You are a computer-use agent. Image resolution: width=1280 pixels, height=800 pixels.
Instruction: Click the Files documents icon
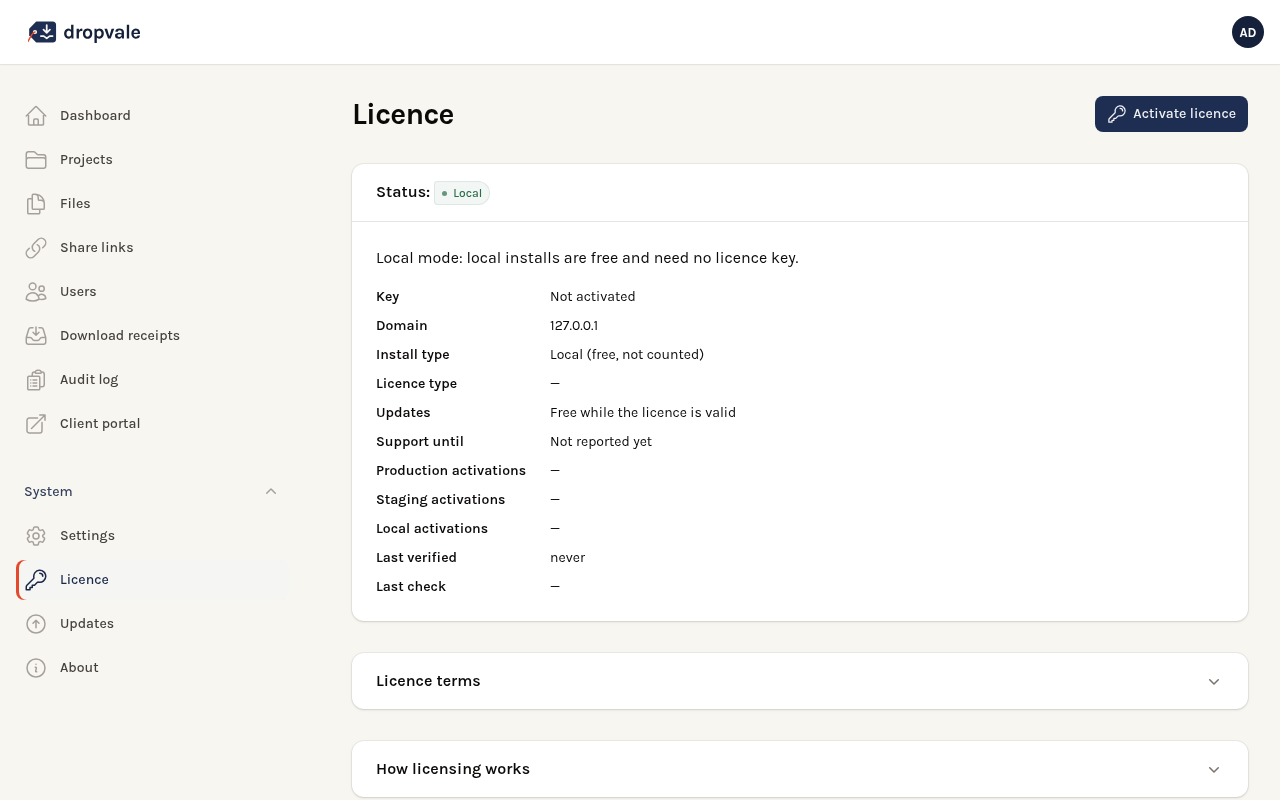(x=36, y=204)
